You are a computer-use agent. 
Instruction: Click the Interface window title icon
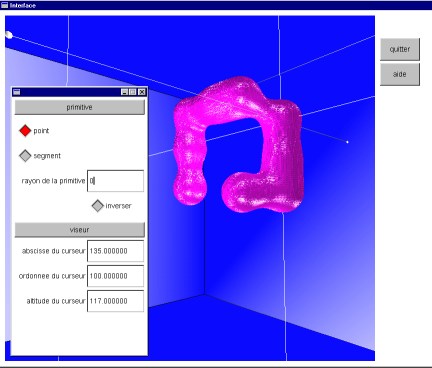point(4,5)
